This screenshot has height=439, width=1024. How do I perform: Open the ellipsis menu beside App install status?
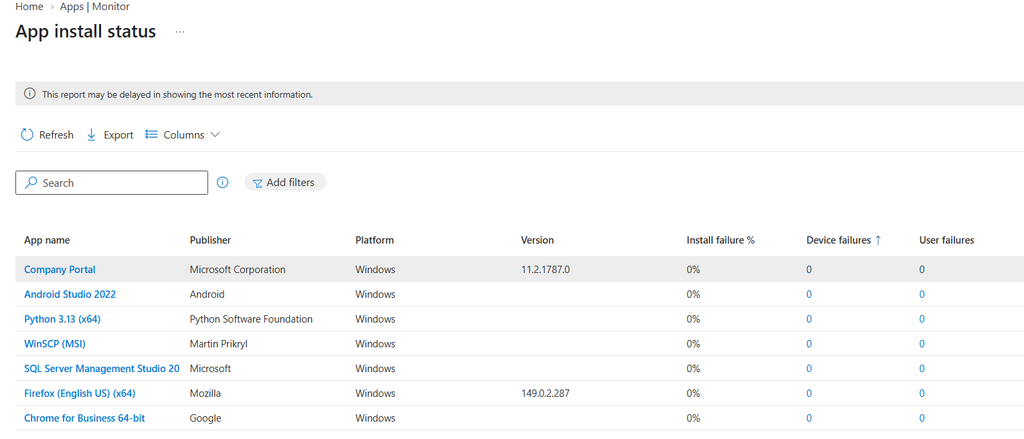pos(180,31)
